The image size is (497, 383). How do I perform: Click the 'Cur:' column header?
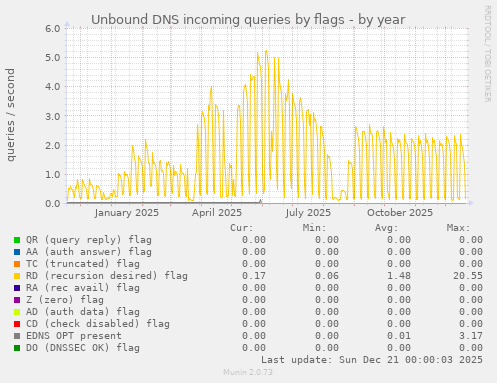pyautogui.click(x=242, y=228)
